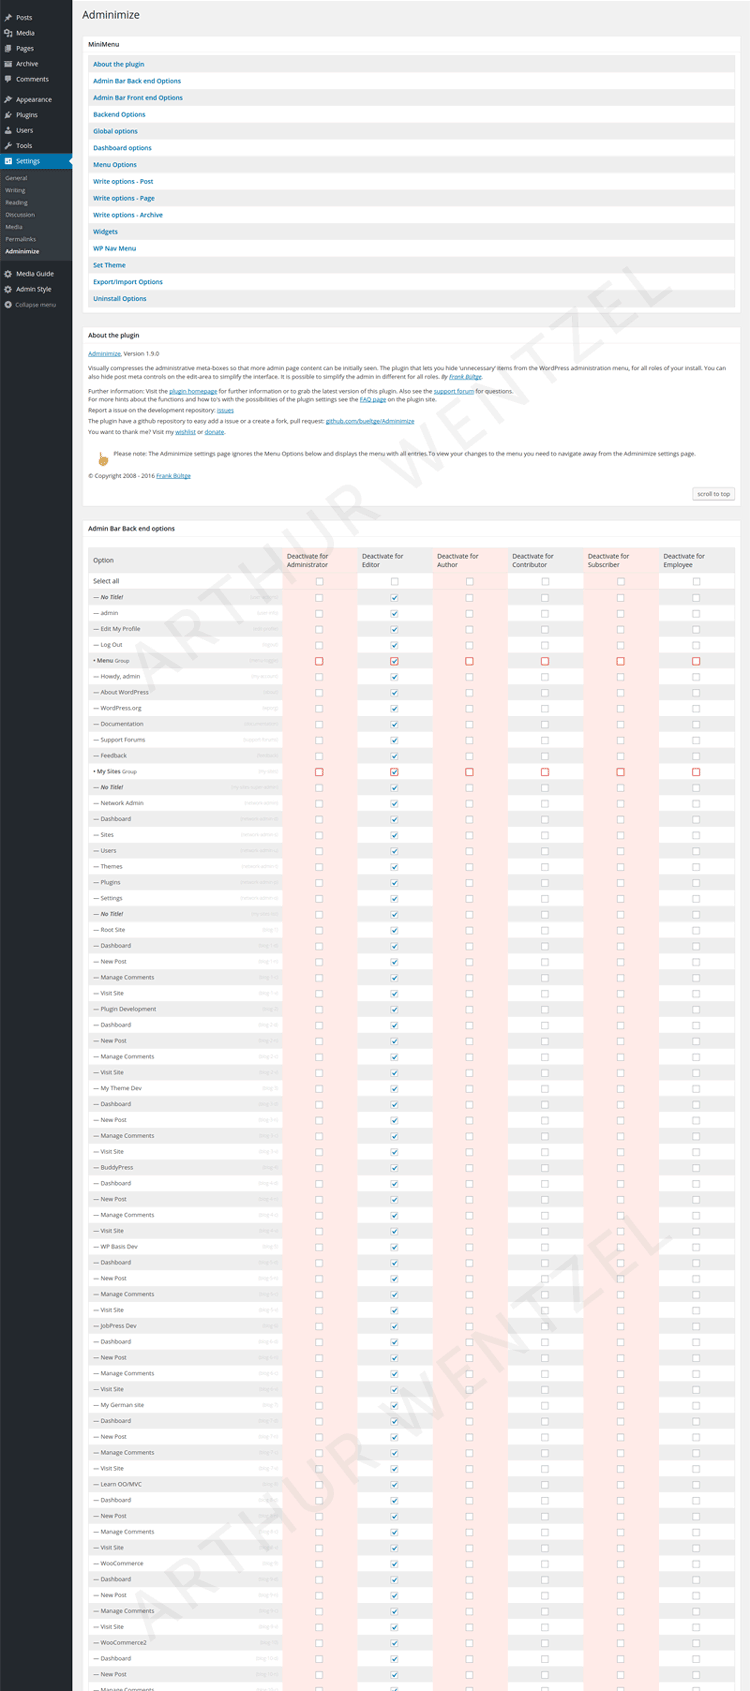This screenshot has width=750, height=1691.
Task: Go to Global options in MiniMenu
Action: click(x=115, y=131)
